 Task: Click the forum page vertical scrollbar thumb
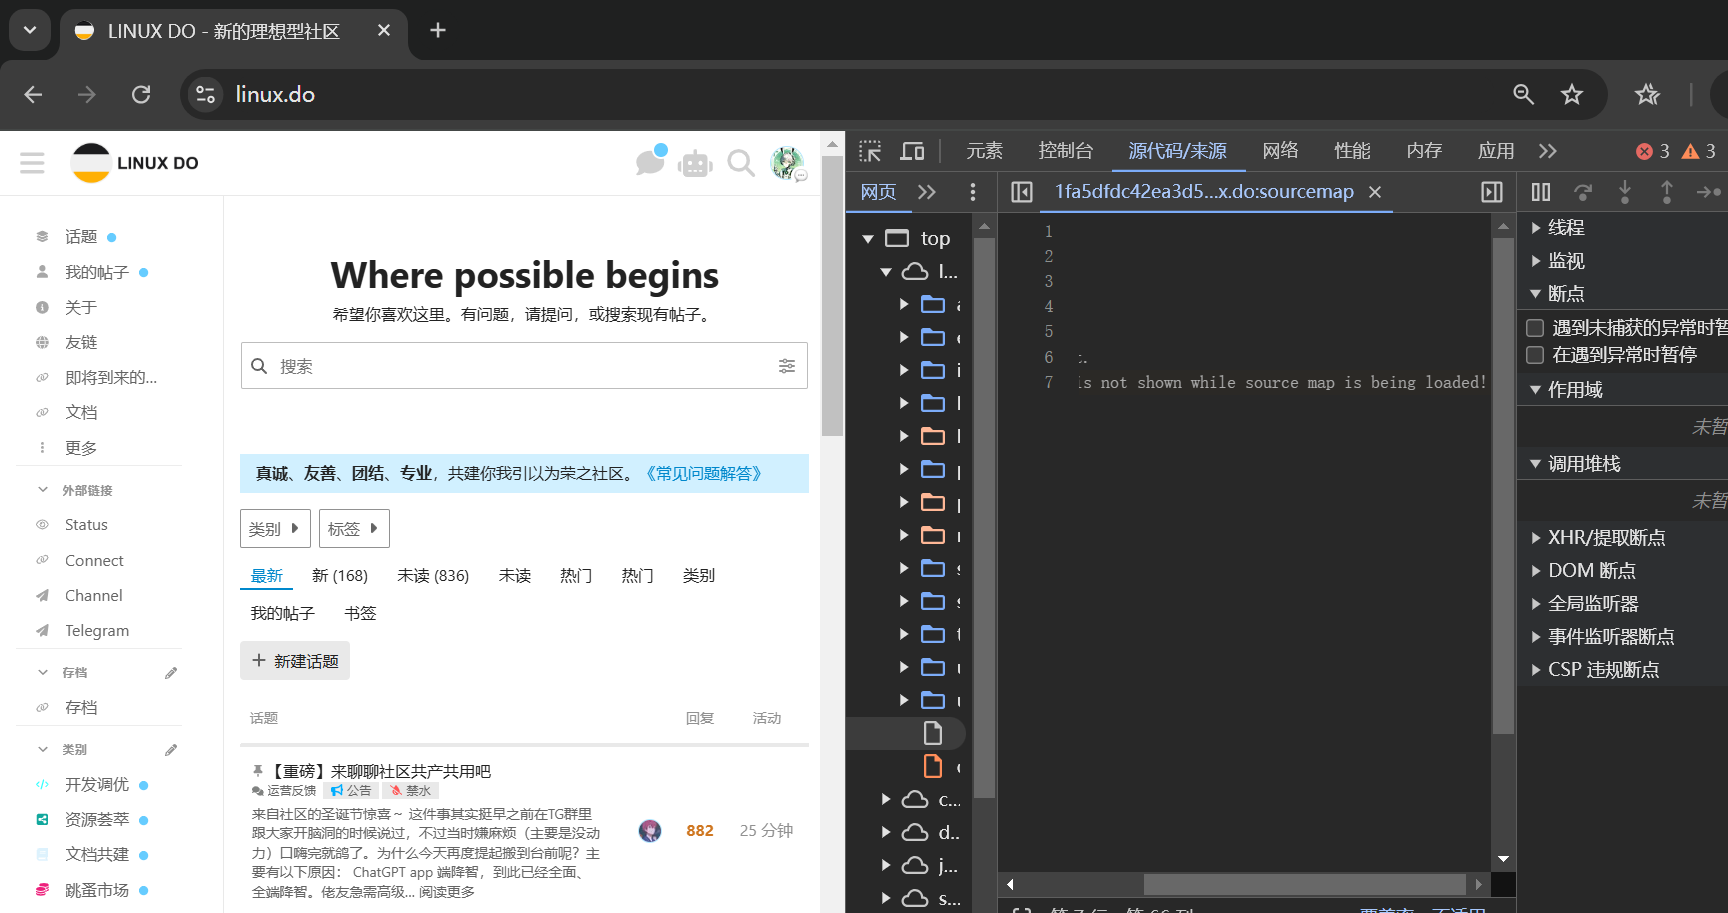point(832,295)
